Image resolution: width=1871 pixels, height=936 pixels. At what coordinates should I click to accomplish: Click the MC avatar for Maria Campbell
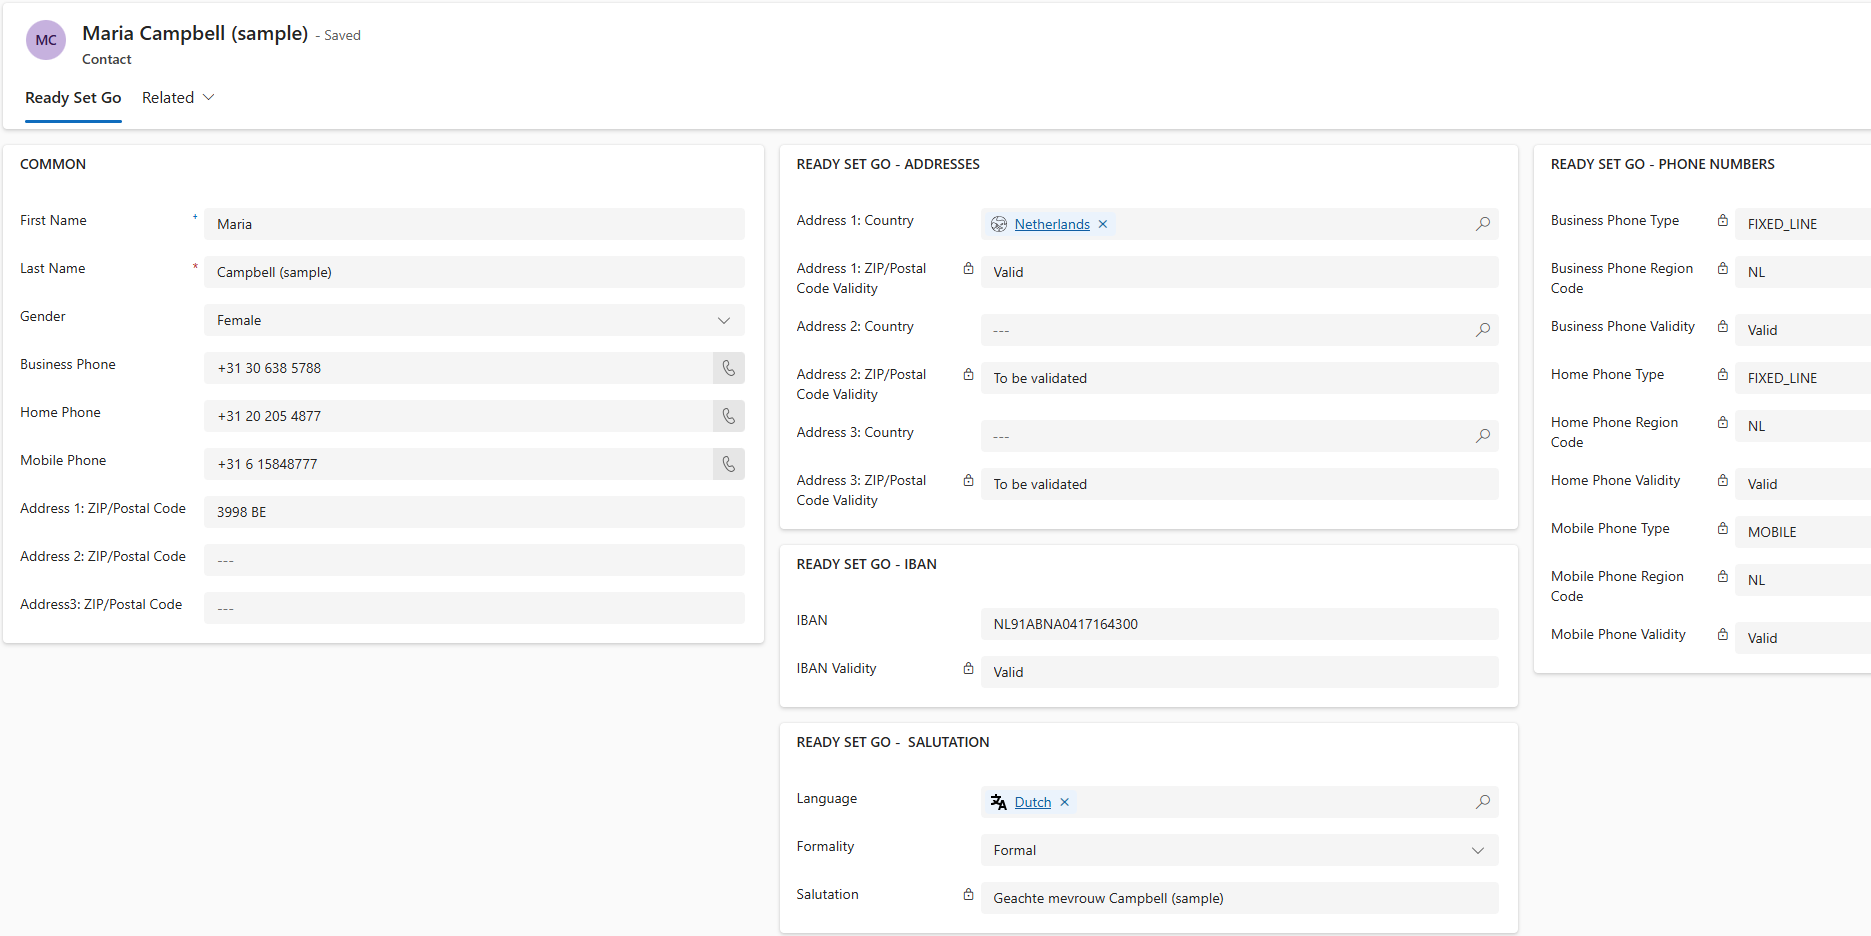pyautogui.click(x=45, y=40)
